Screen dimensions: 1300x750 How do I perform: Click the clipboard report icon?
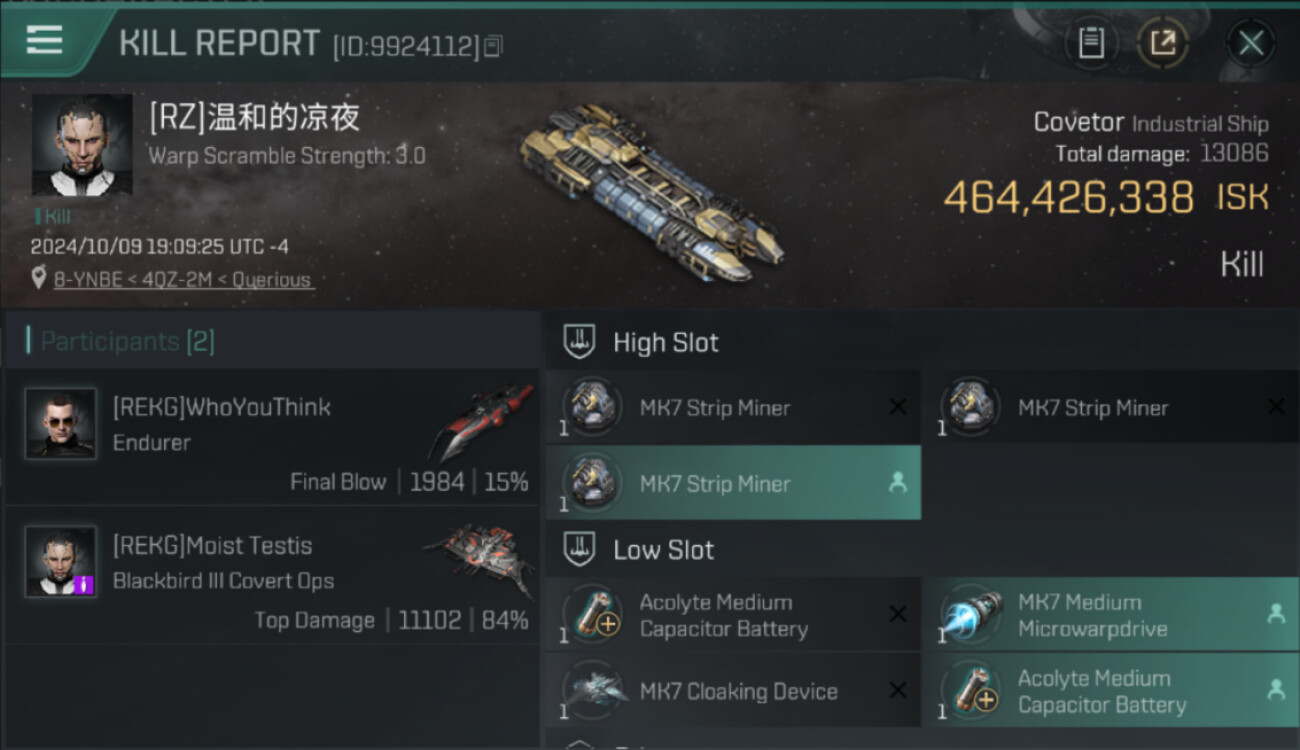(1091, 43)
